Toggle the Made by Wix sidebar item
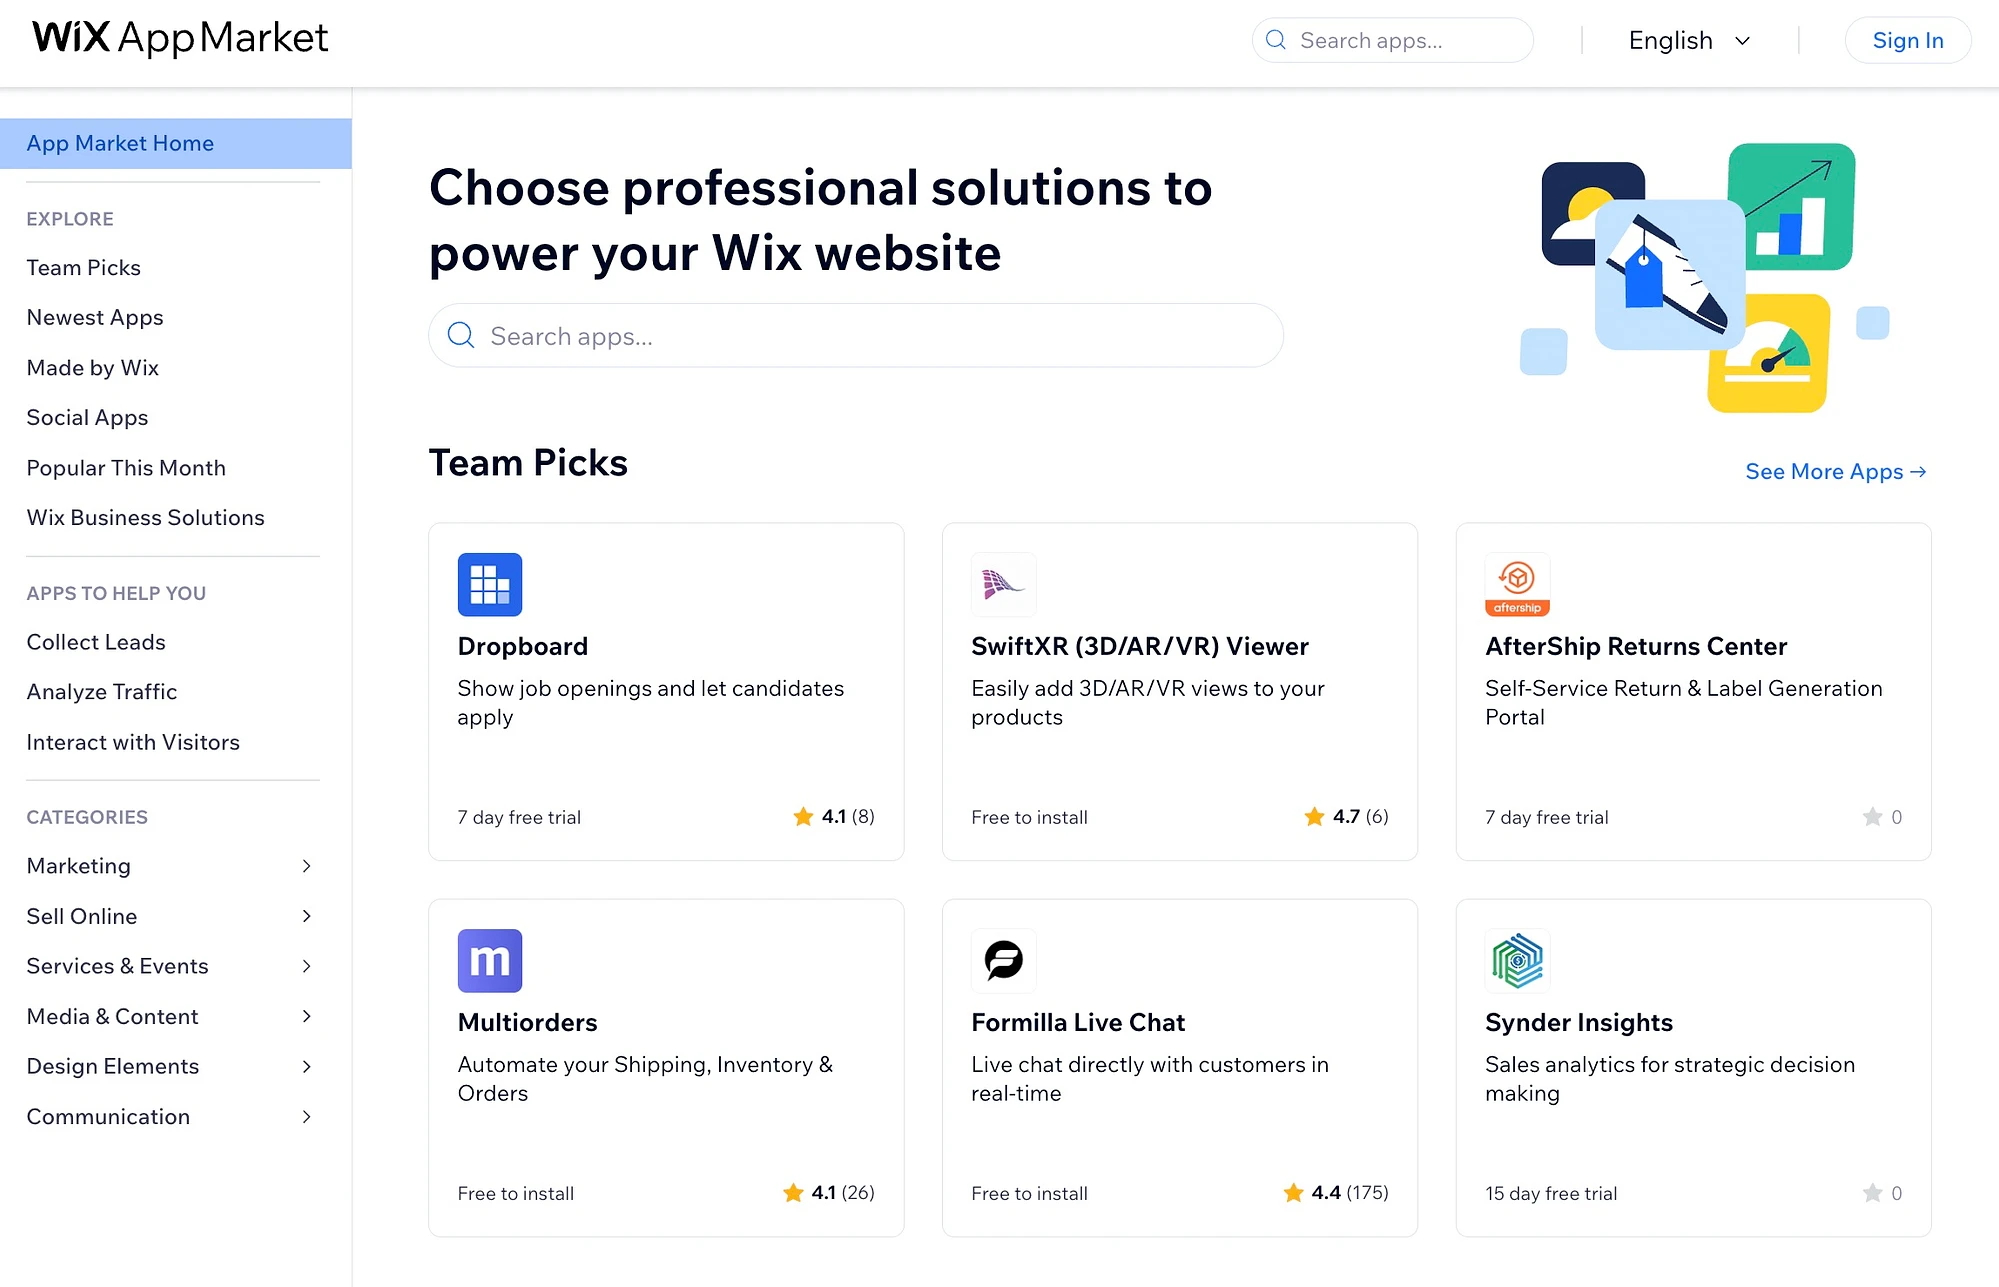 pyautogui.click(x=92, y=367)
